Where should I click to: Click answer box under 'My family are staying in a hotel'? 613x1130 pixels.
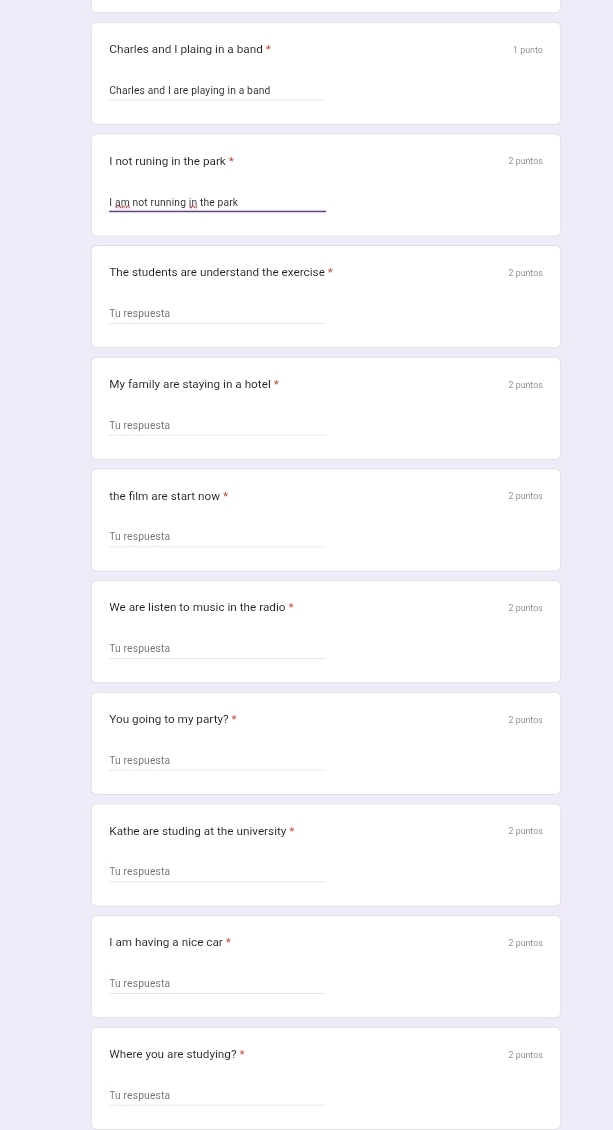(217, 425)
